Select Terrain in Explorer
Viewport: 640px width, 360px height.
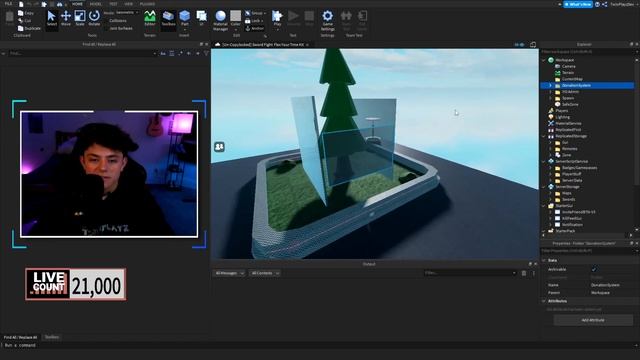point(568,73)
